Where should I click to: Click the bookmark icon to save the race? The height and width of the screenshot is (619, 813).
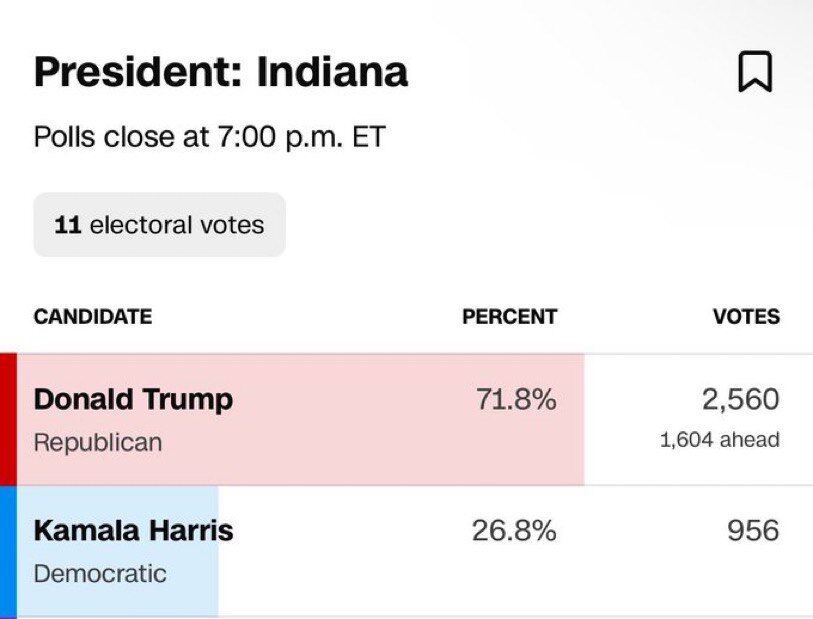coord(755,72)
